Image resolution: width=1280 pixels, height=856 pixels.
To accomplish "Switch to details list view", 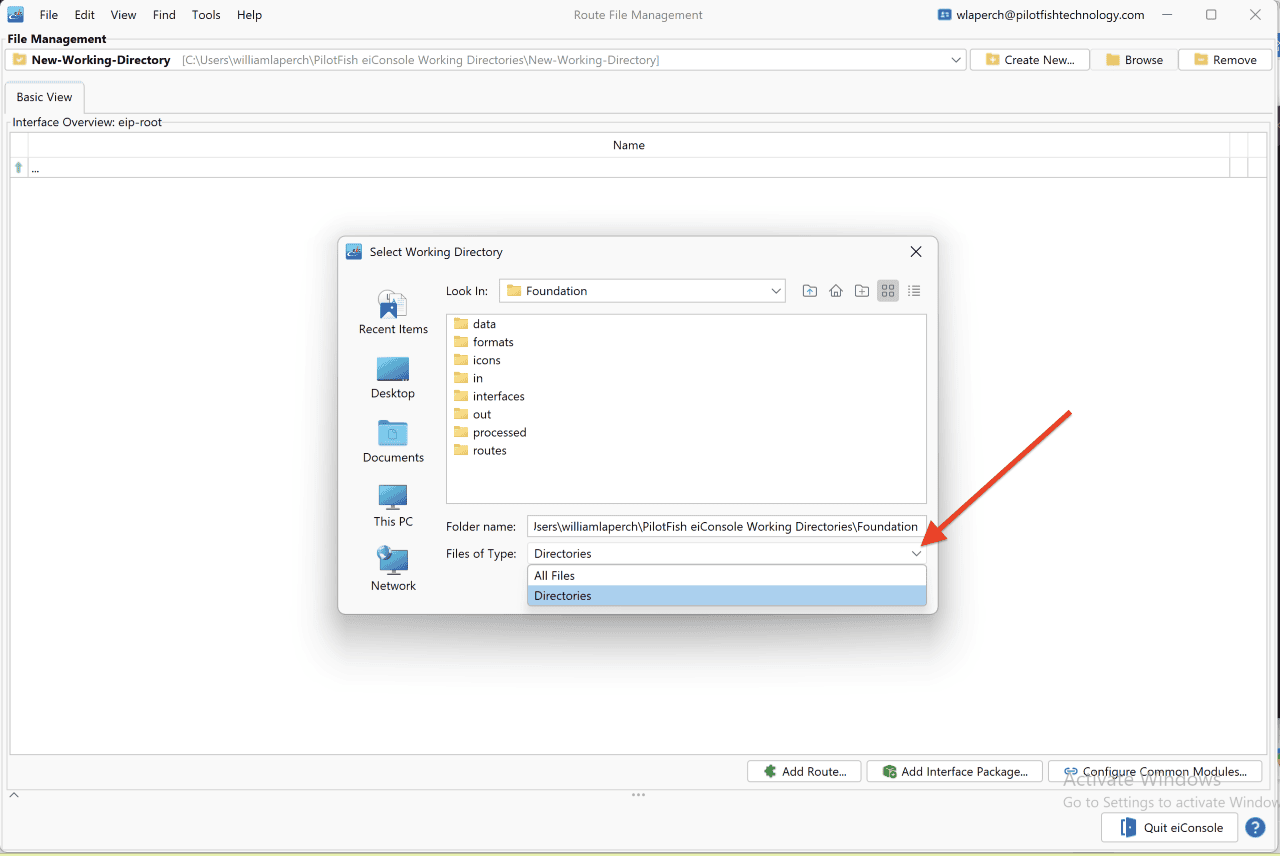I will (x=914, y=291).
